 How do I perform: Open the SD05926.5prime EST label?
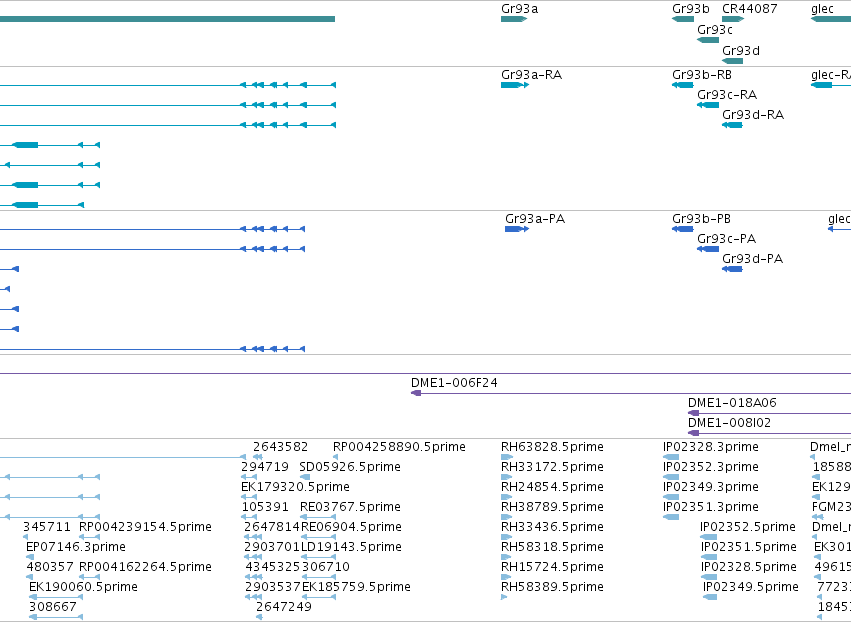coord(350,467)
